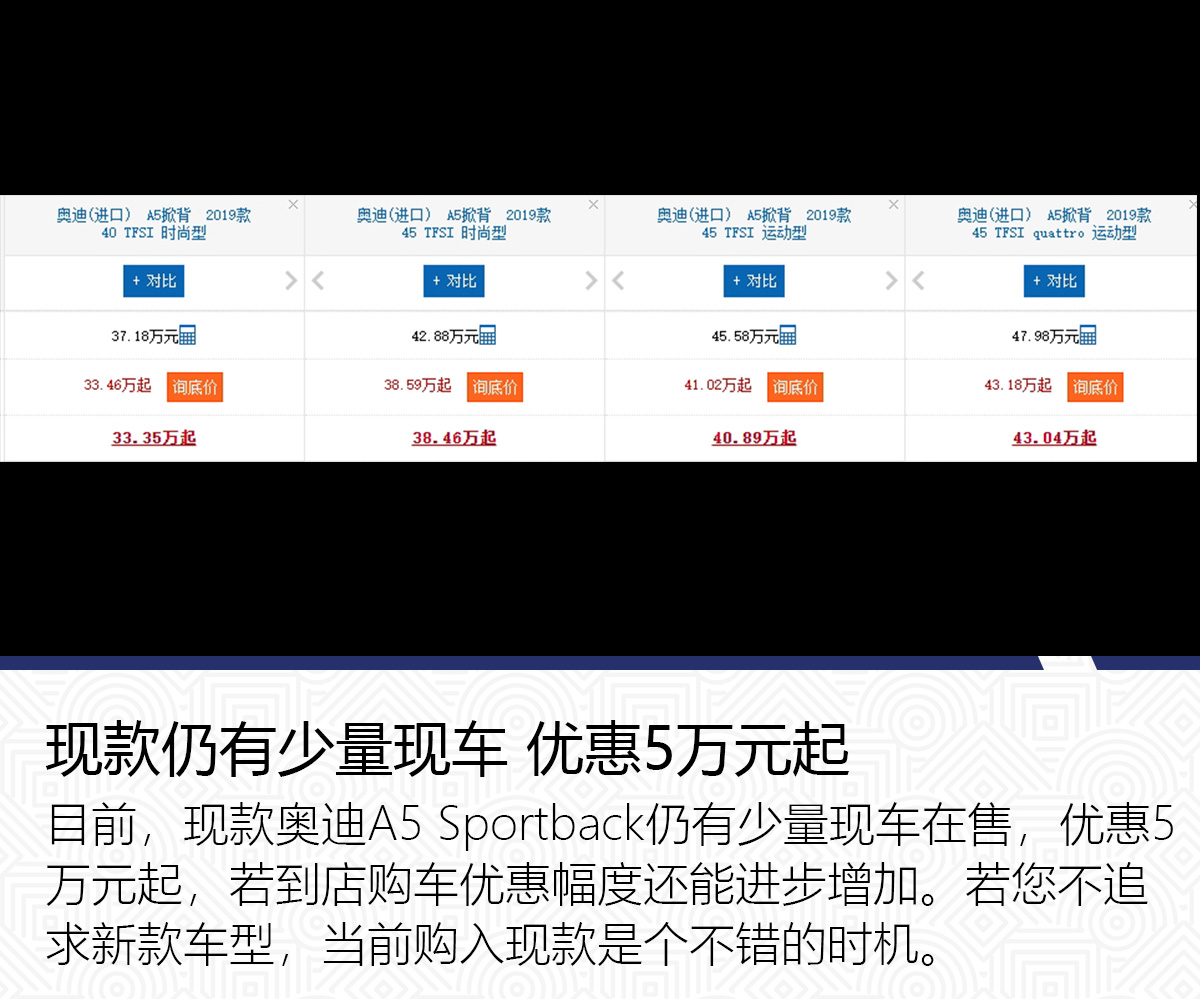Viewport: 1200px width, 1000px height.
Task: Add 45 TFSI 运动型 to 对比
Action: point(754,281)
